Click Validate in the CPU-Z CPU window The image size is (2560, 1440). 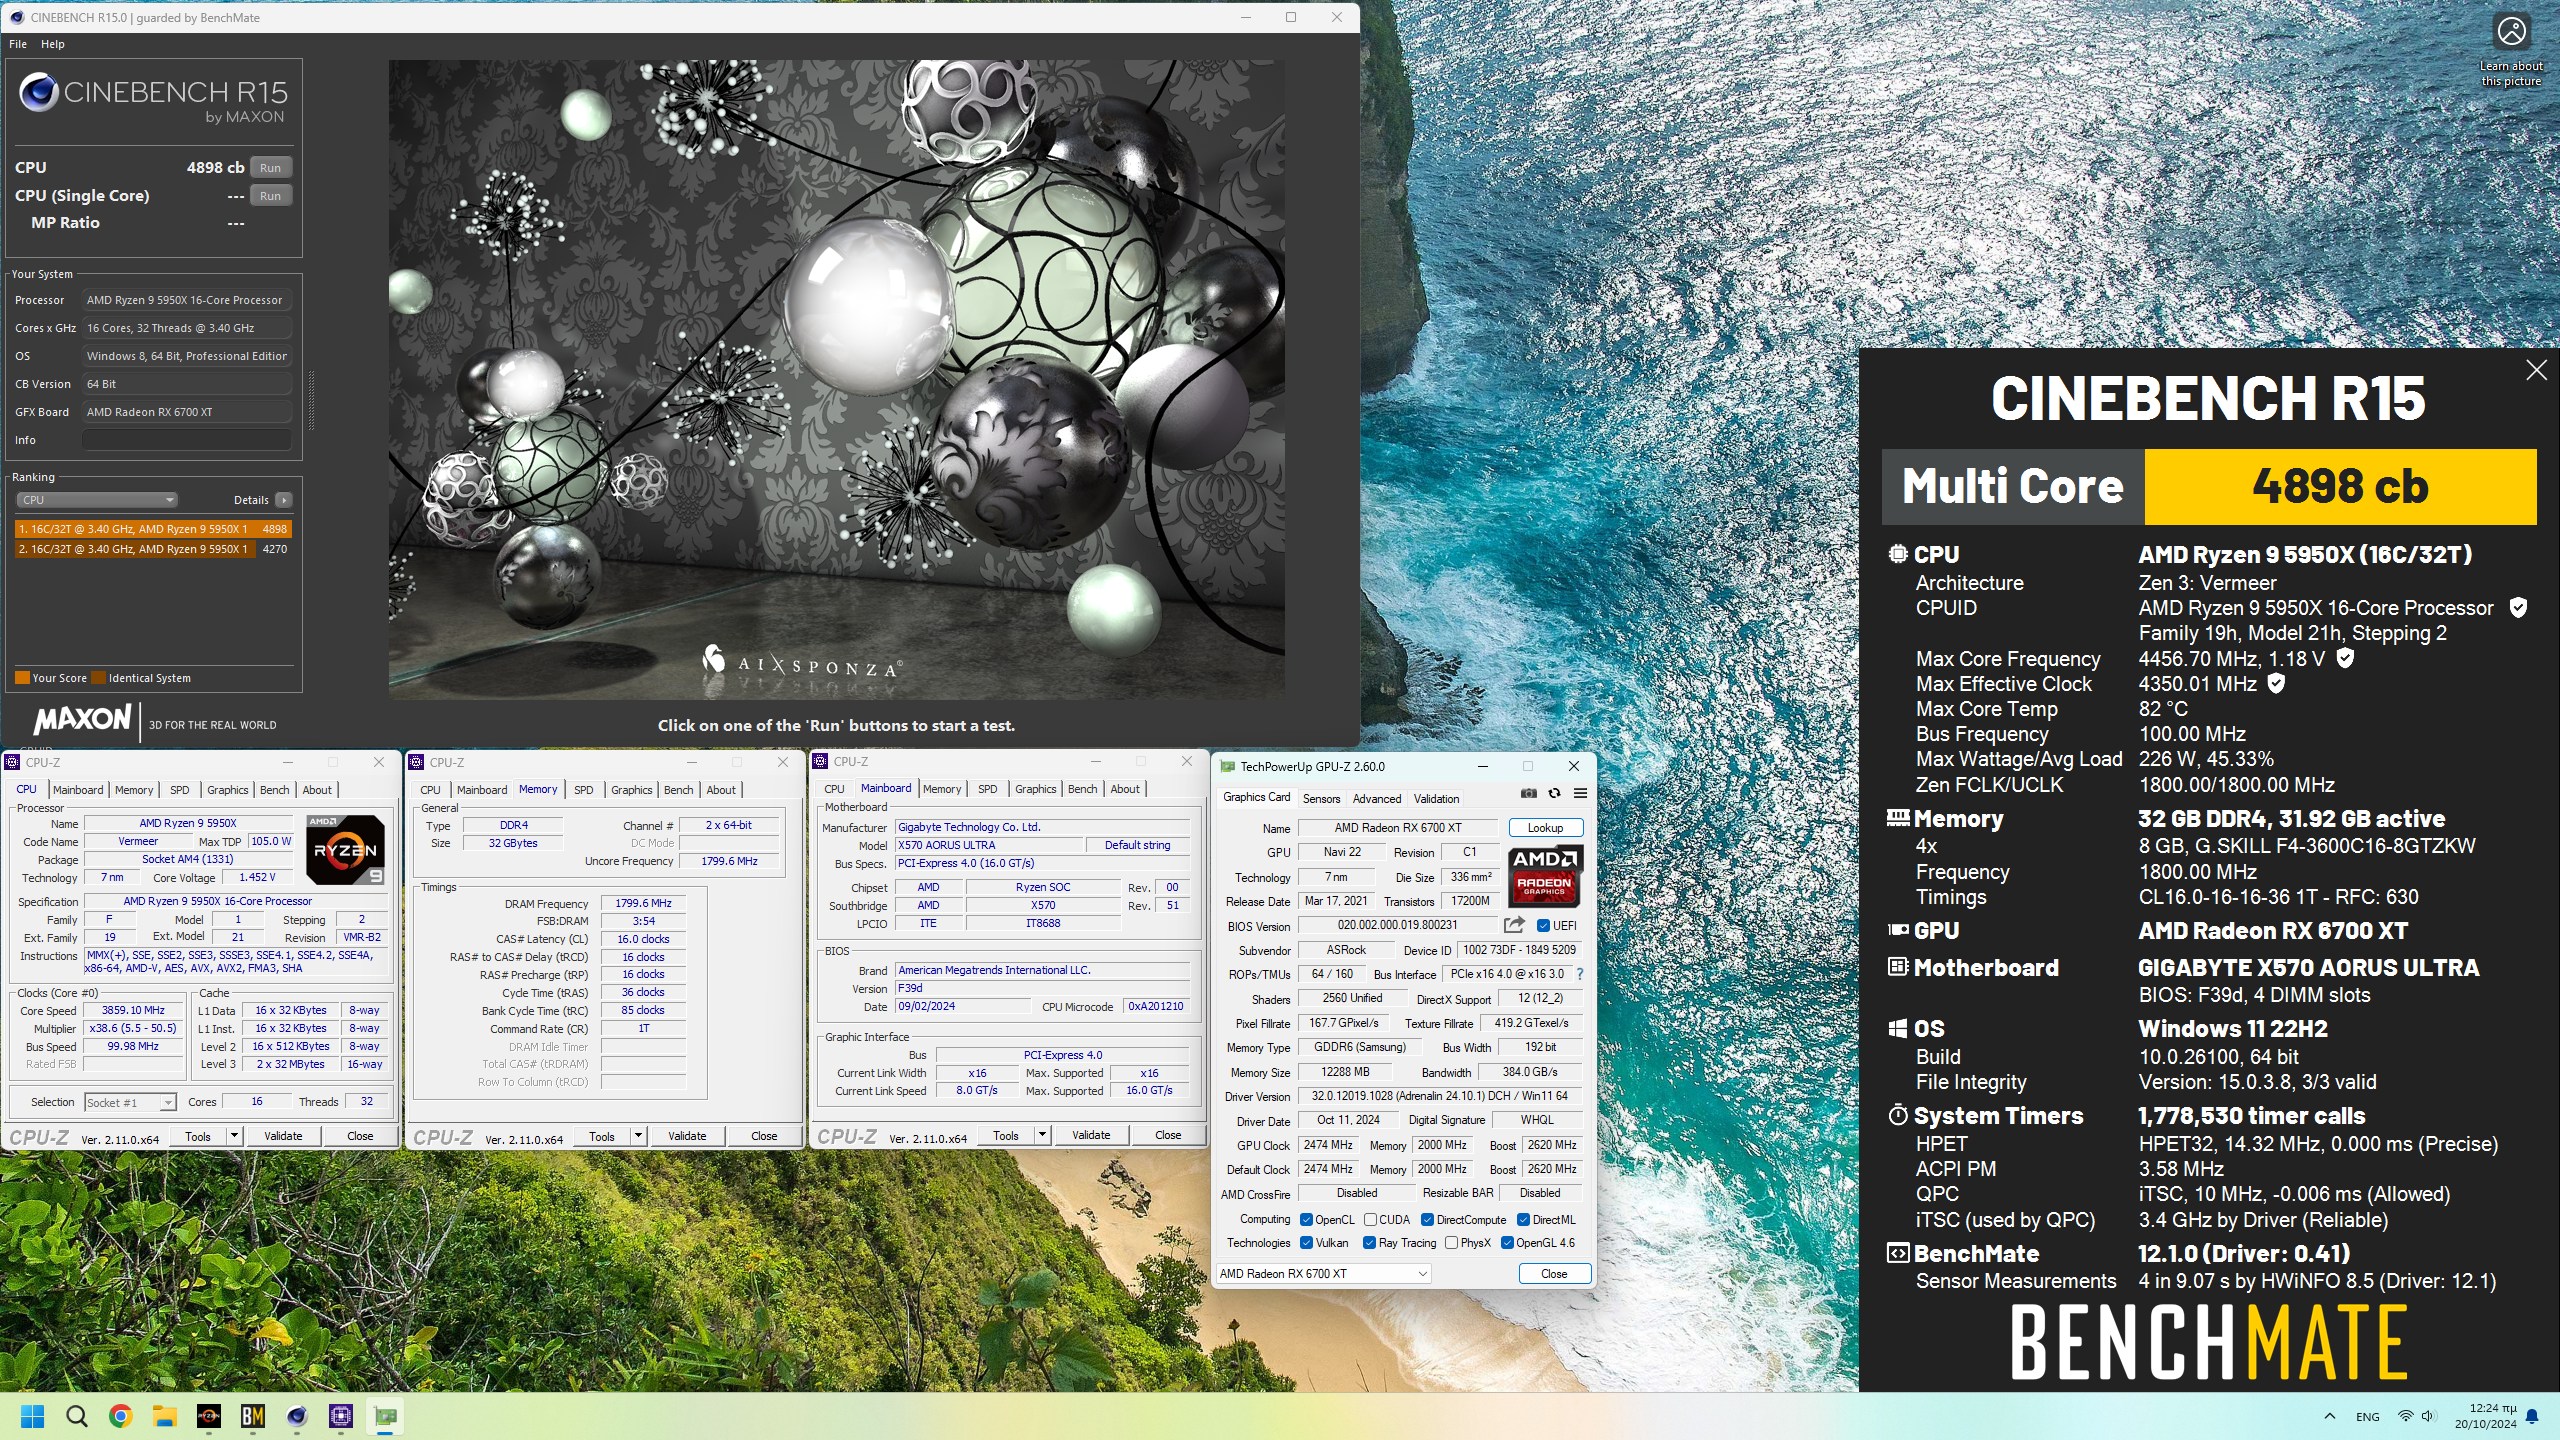[x=283, y=1135]
